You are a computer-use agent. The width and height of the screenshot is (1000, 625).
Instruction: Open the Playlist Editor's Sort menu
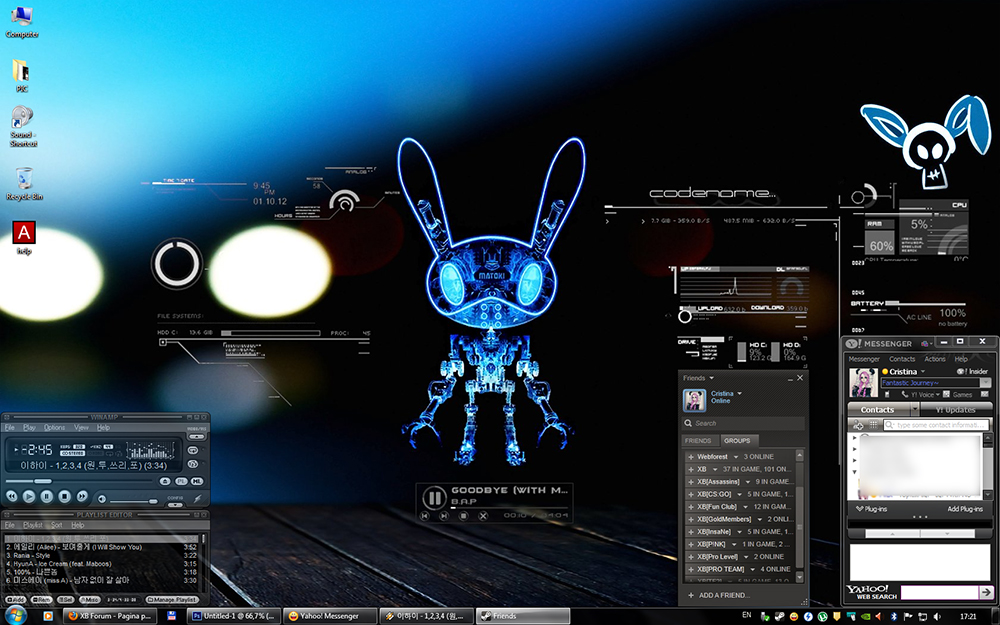(57, 525)
